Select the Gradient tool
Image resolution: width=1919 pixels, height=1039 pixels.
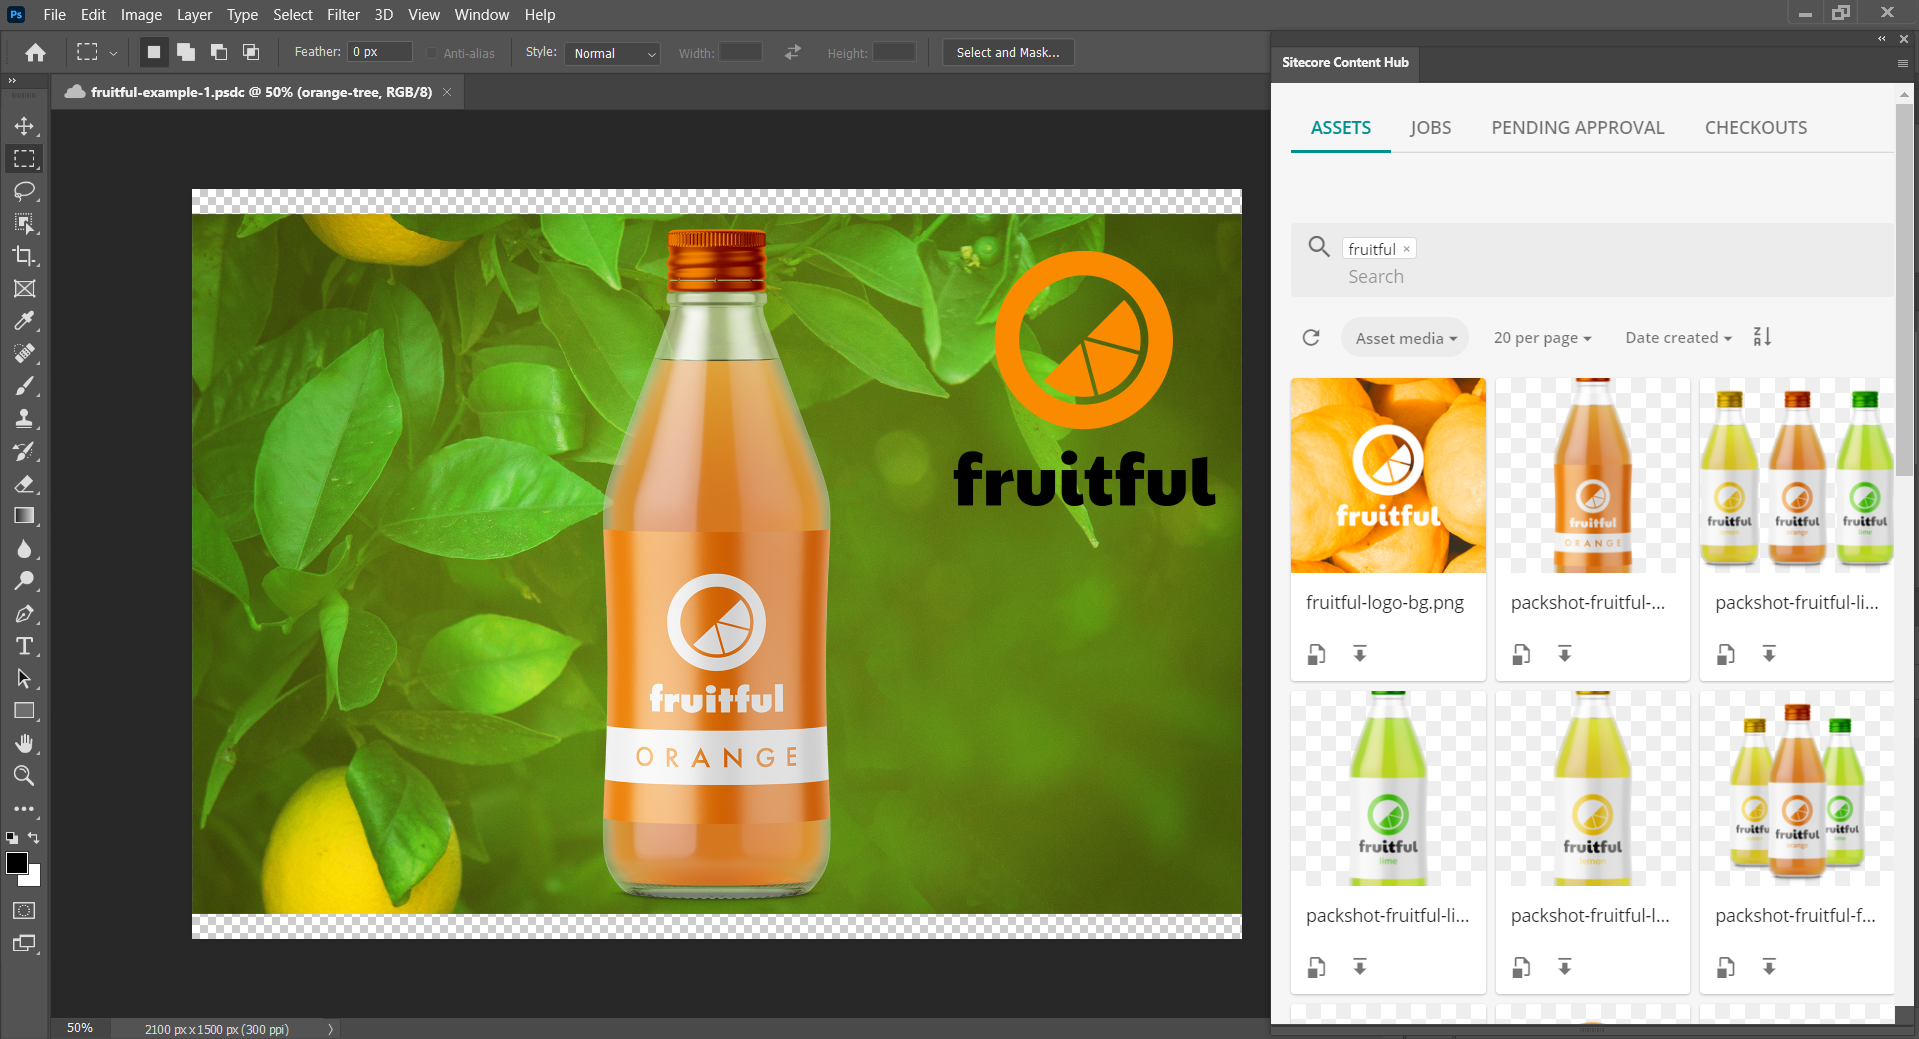click(x=24, y=516)
